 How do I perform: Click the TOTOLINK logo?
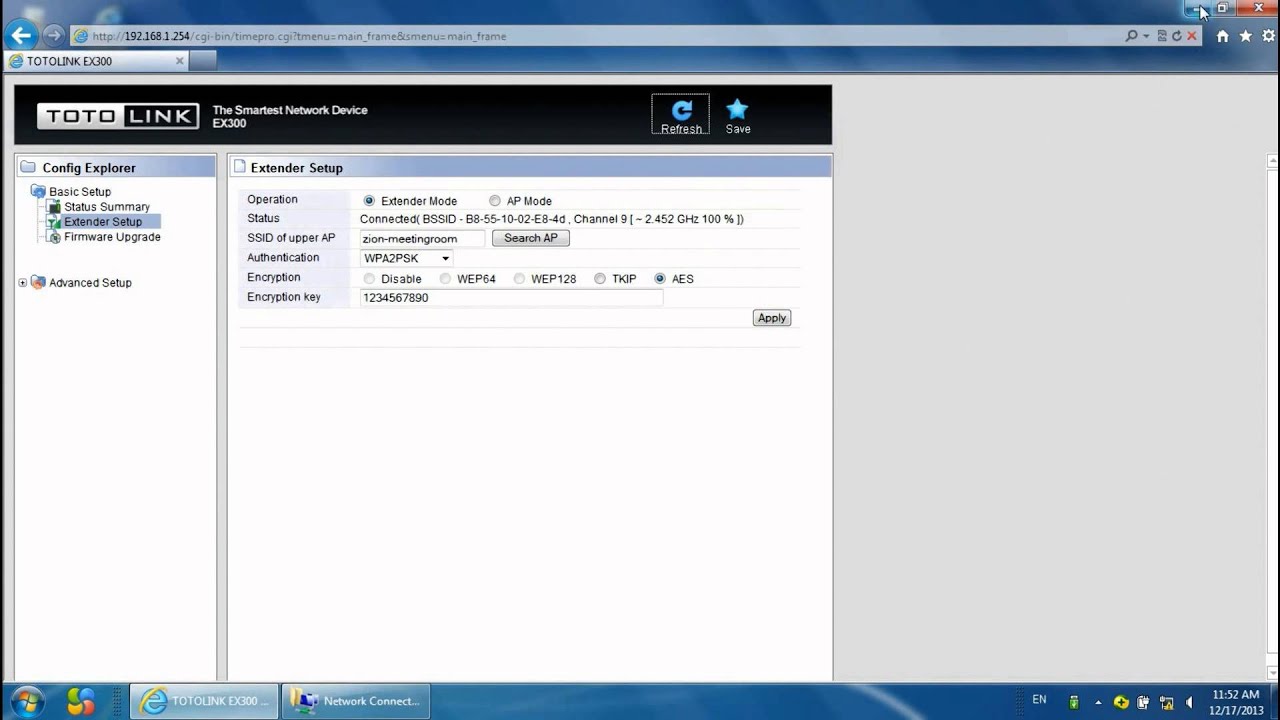coord(118,116)
